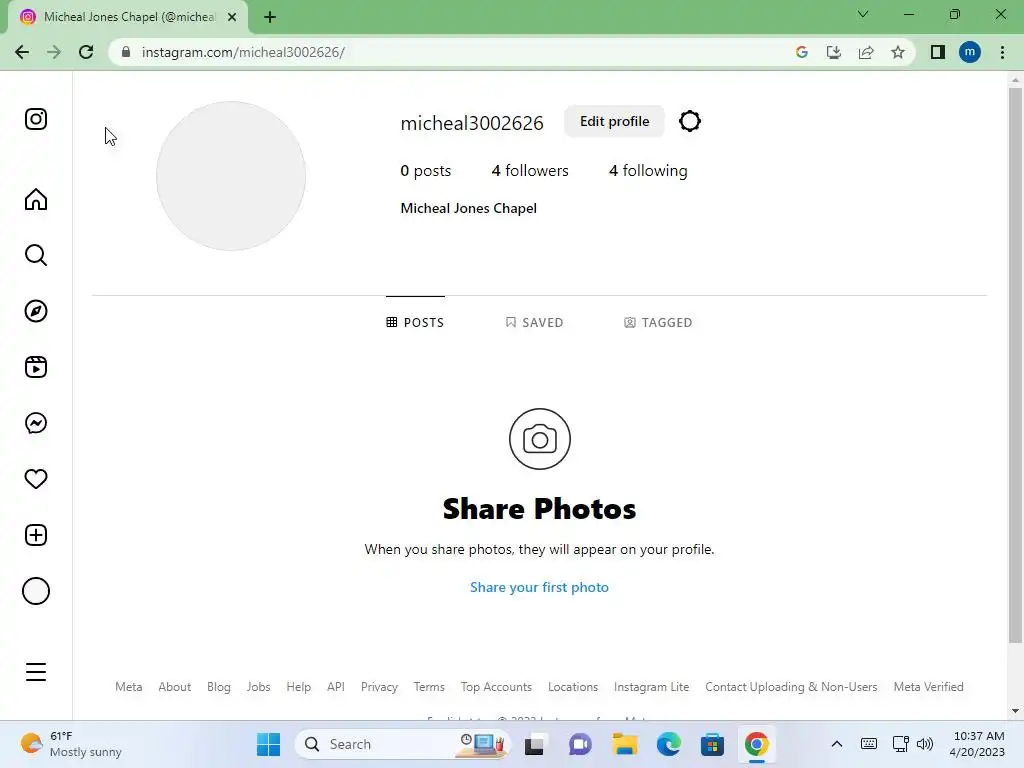The image size is (1024, 768).
Task: Open Reels from the sidebar
Action: pyautogui.click(x=36, y=367)
